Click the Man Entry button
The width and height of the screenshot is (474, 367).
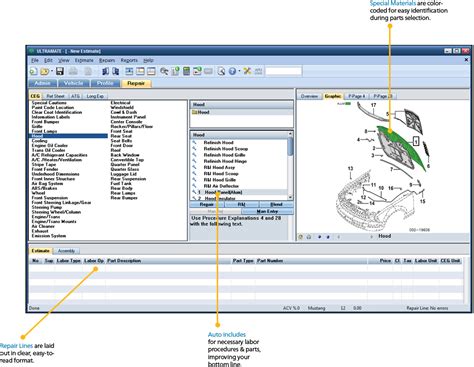click(267, 211)
